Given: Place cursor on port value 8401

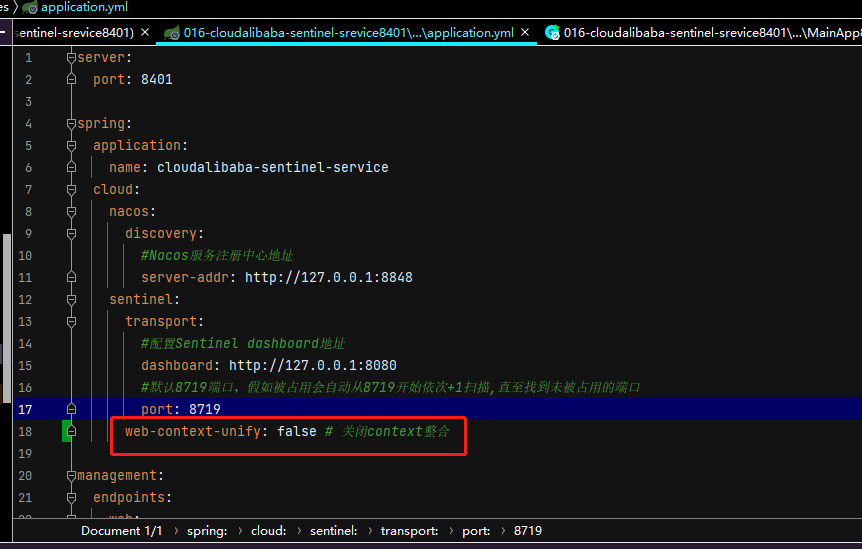Looking at the screenshot, I should (x=157, y=80).
